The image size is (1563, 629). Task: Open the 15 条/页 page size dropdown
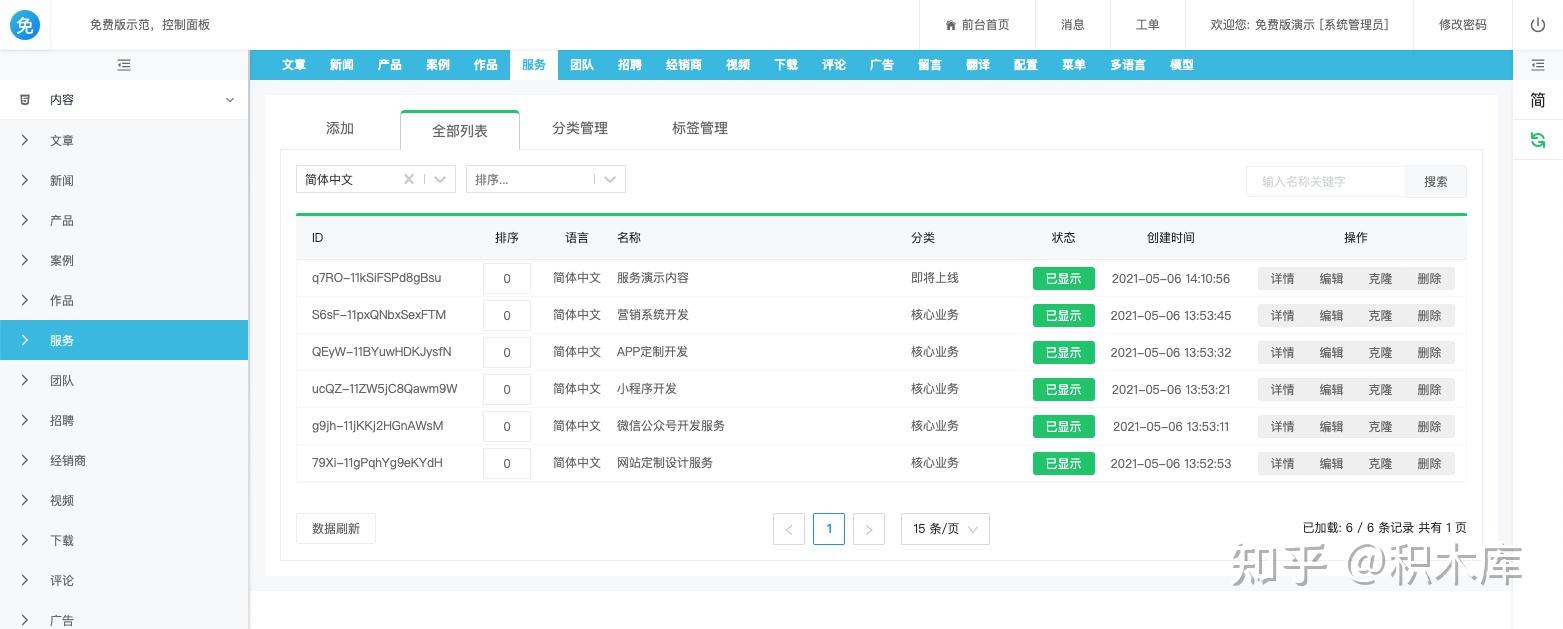click(945, 529)
